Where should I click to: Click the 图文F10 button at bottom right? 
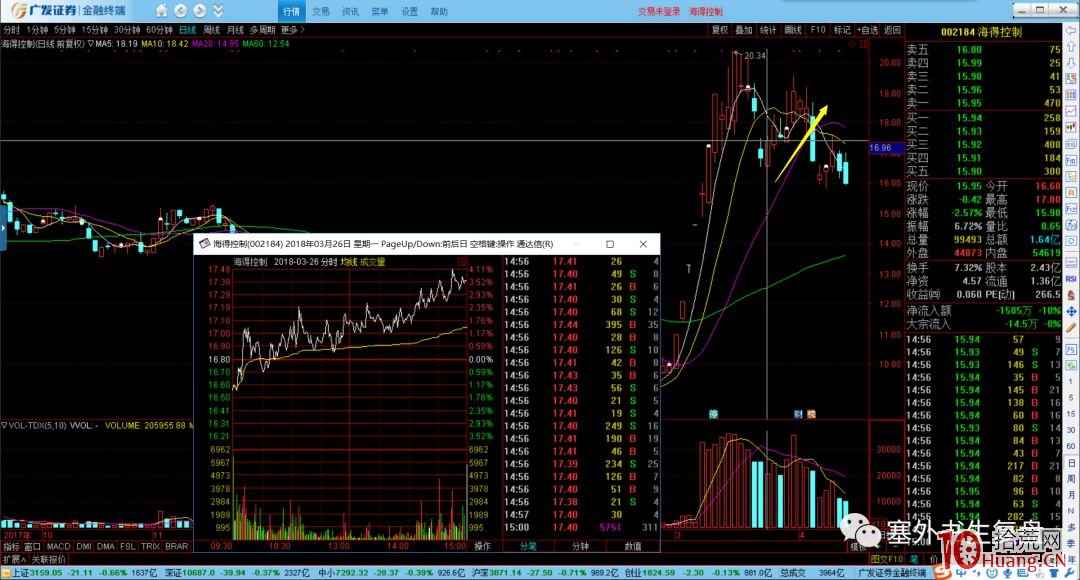pyautogui.click(x=886, y=559)
